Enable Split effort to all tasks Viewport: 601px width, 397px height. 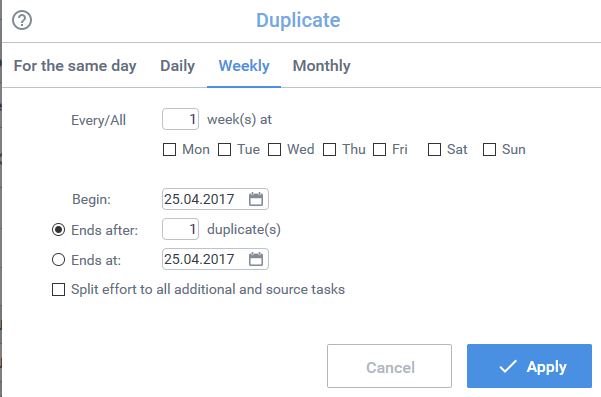pos(58,290)
